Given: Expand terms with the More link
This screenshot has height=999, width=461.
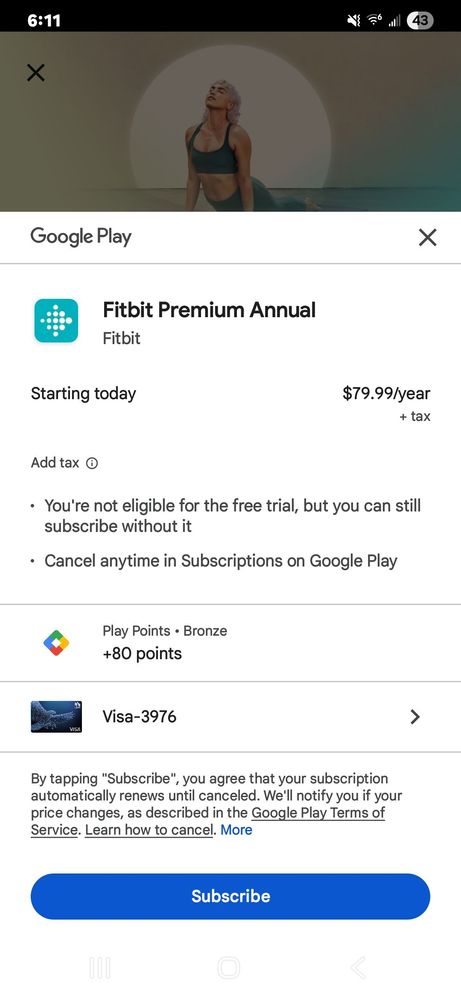Looking at the screenshot, I should pos(236,830).
